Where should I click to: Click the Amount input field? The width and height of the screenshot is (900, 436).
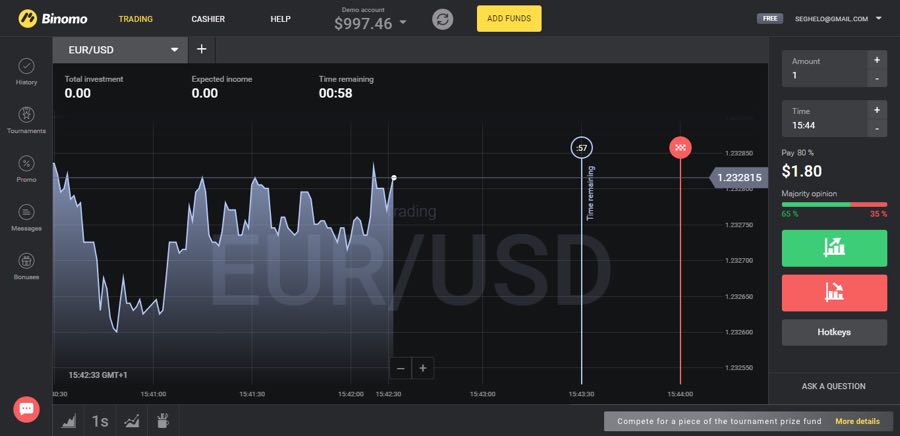point(824,69)
